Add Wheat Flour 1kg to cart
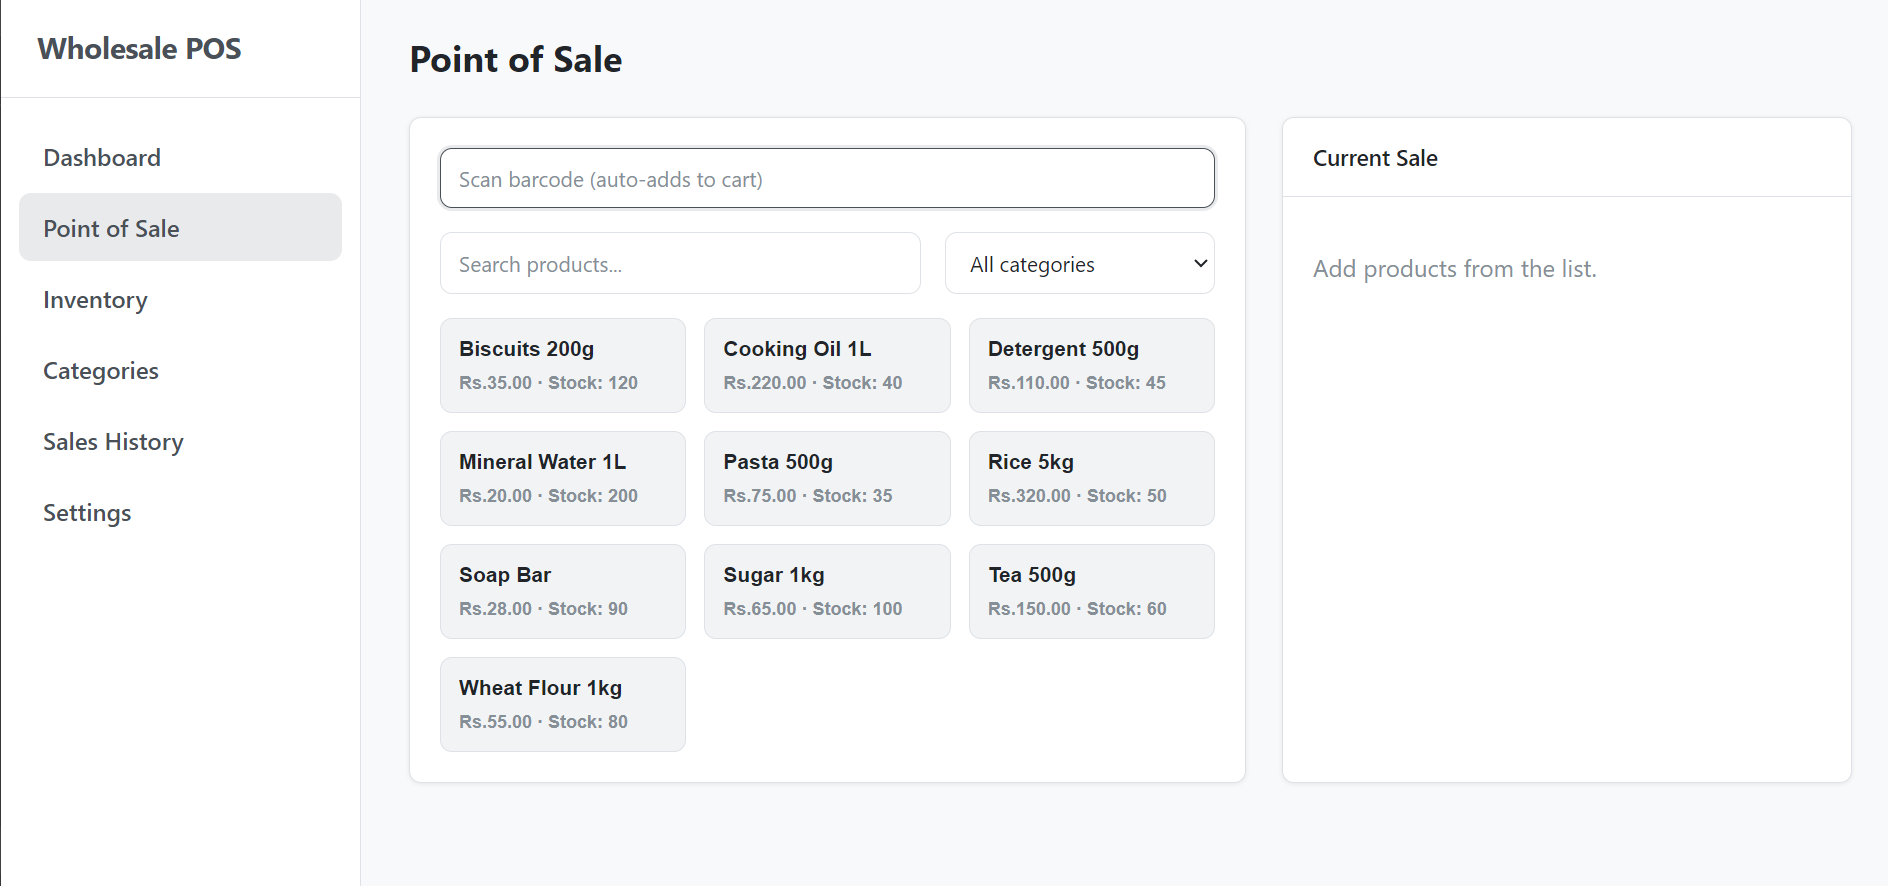The width and height of the screenshot is (1888, 886). click(x=563, y=705)
